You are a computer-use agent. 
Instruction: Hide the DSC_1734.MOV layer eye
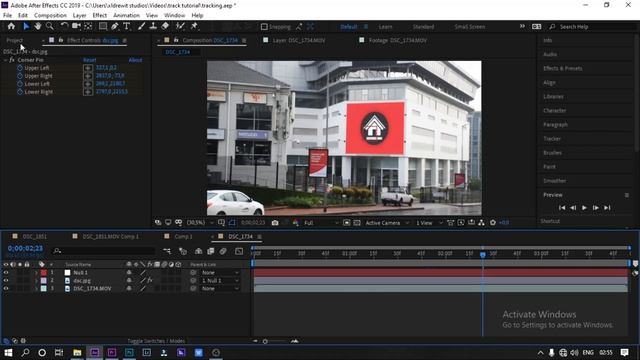click(6, 288)
